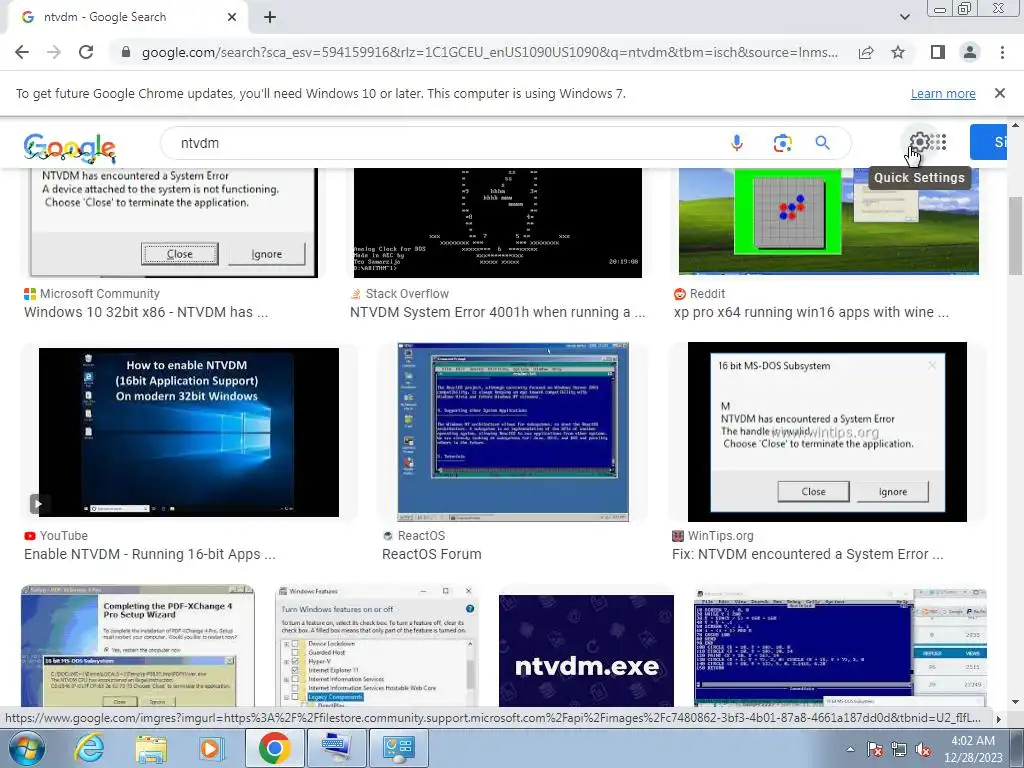Click scrollbar up arrow
This screenshot has height=768, width=1024.
[1015, 124]
